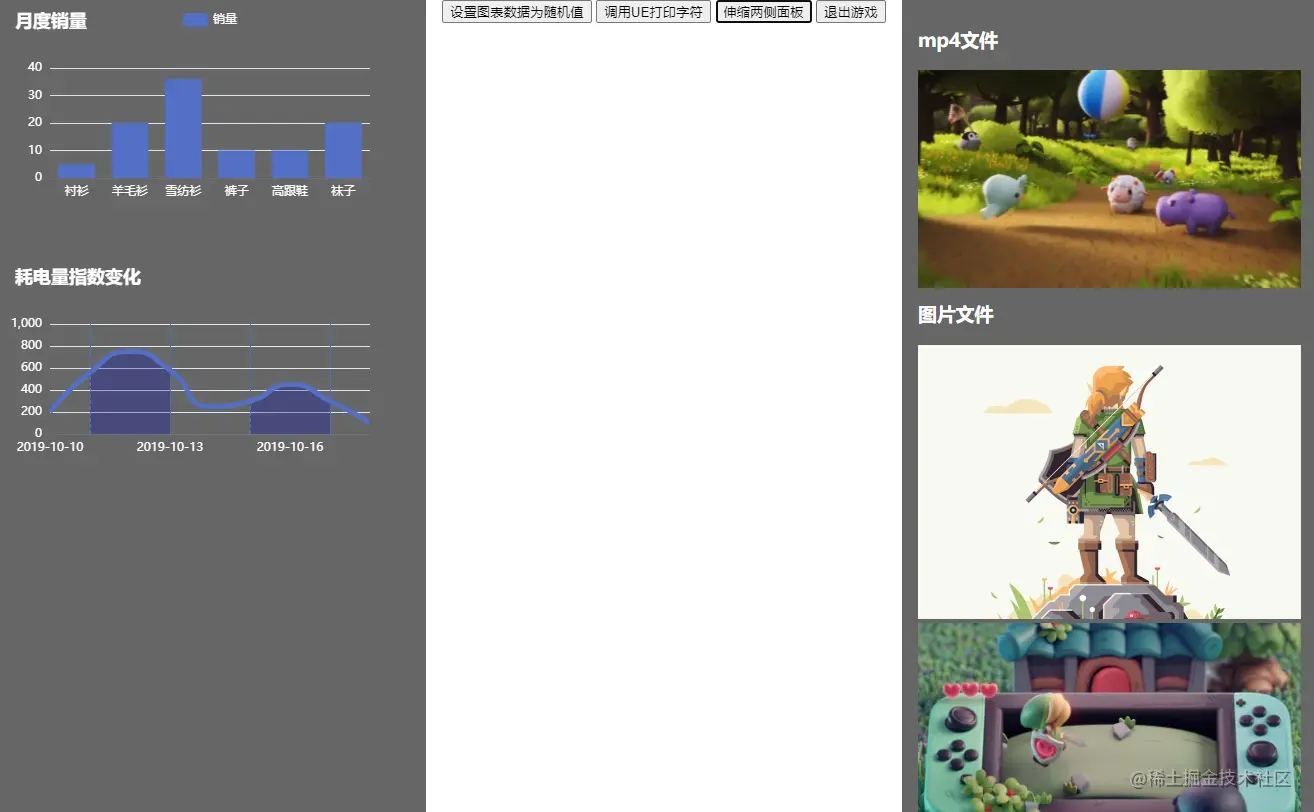Viewport: 1314px width, 812px height.
Task: Click the 衬衫 bar in sales chart
Action: tap(76, 171)
